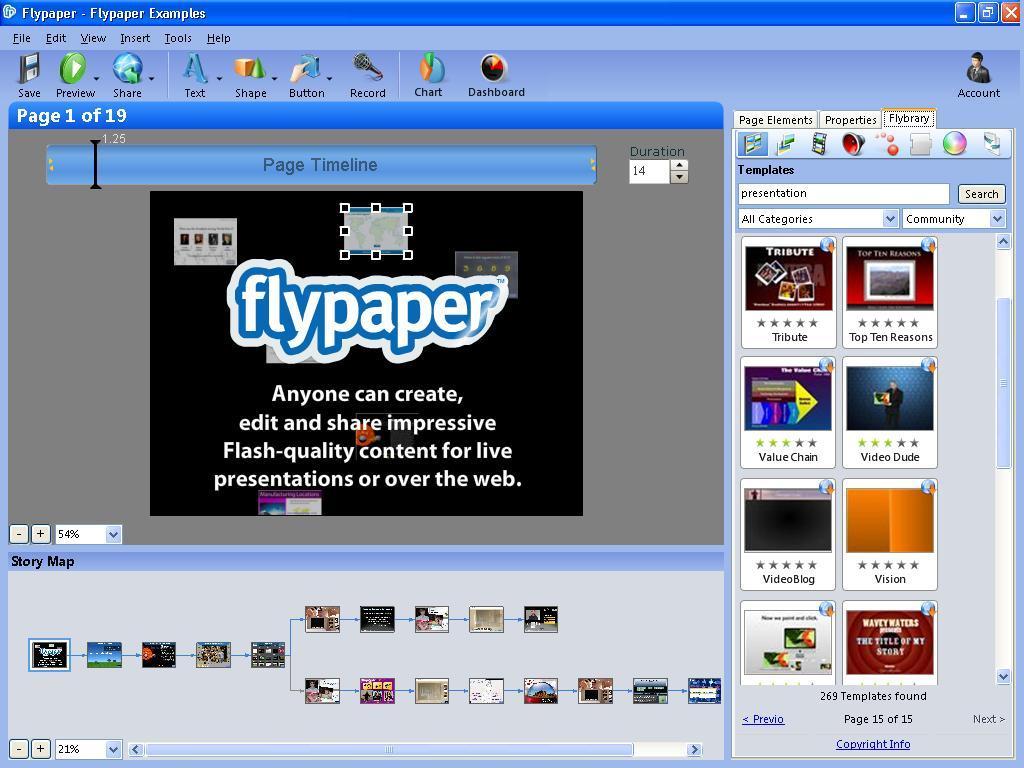Image resolution: width=1024 pixels, height=768 pixels.
Task: Open the File menu
Action: (x=22, y=38)
